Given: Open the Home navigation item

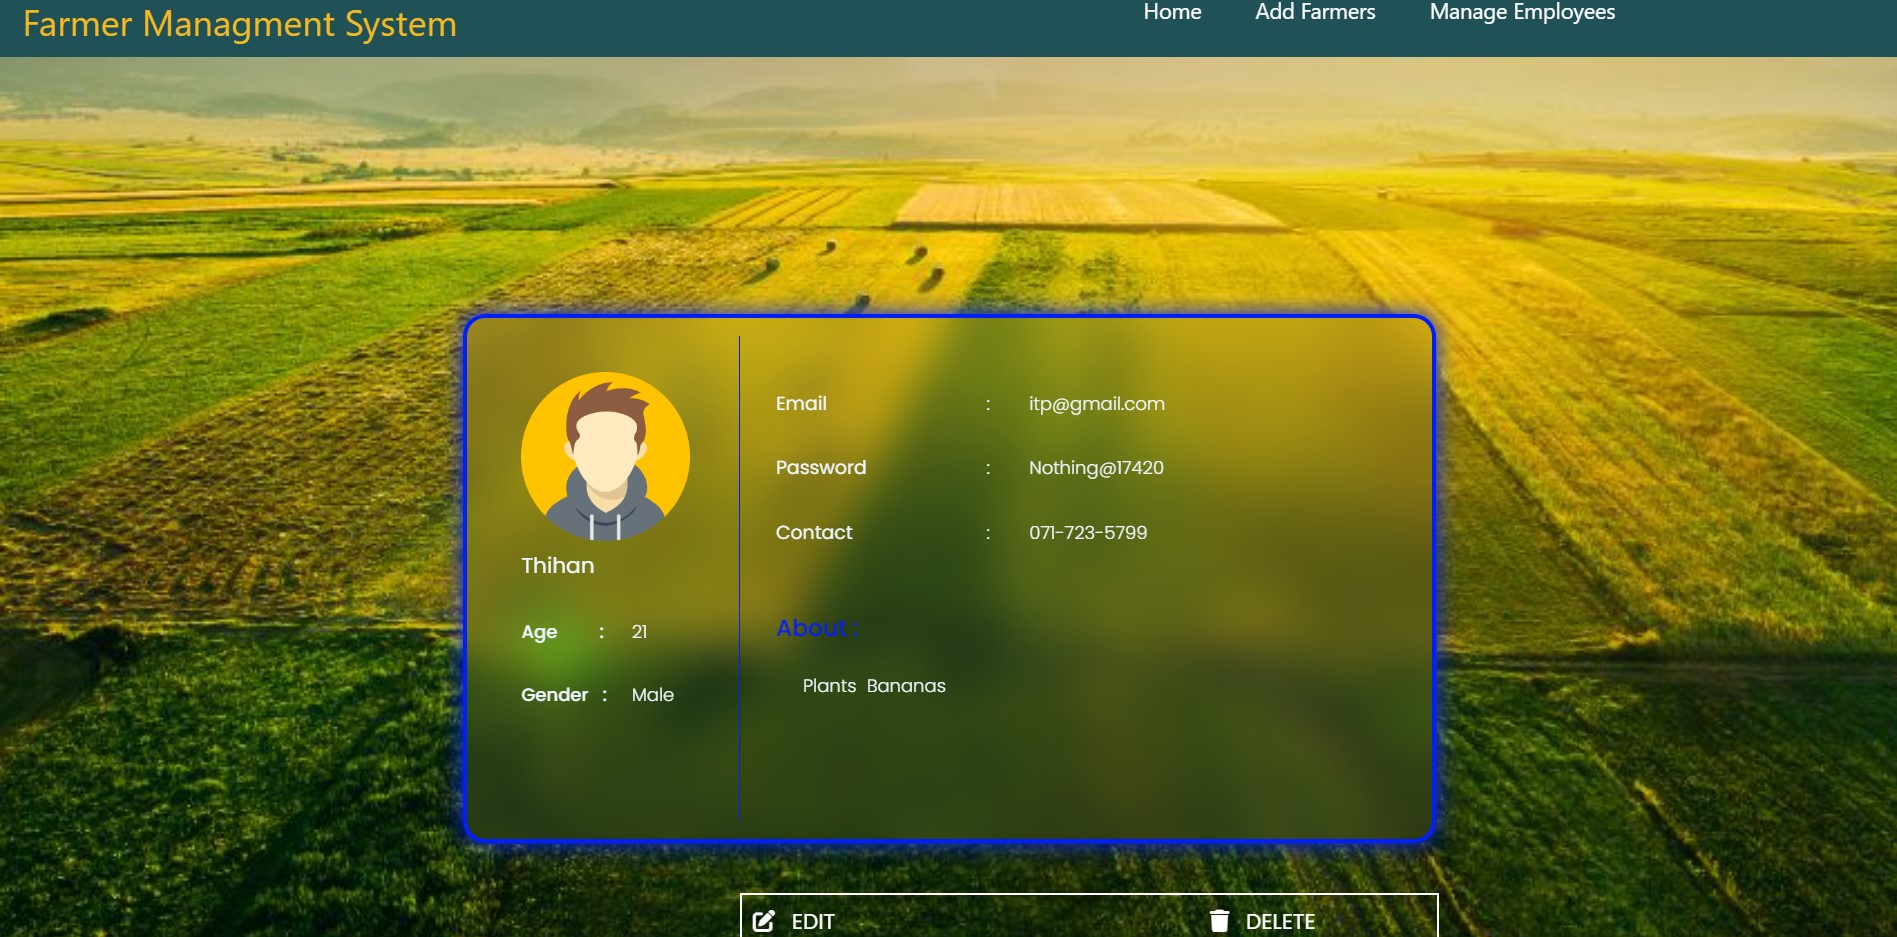Looking at the screenshot, I should point(1171,13).
